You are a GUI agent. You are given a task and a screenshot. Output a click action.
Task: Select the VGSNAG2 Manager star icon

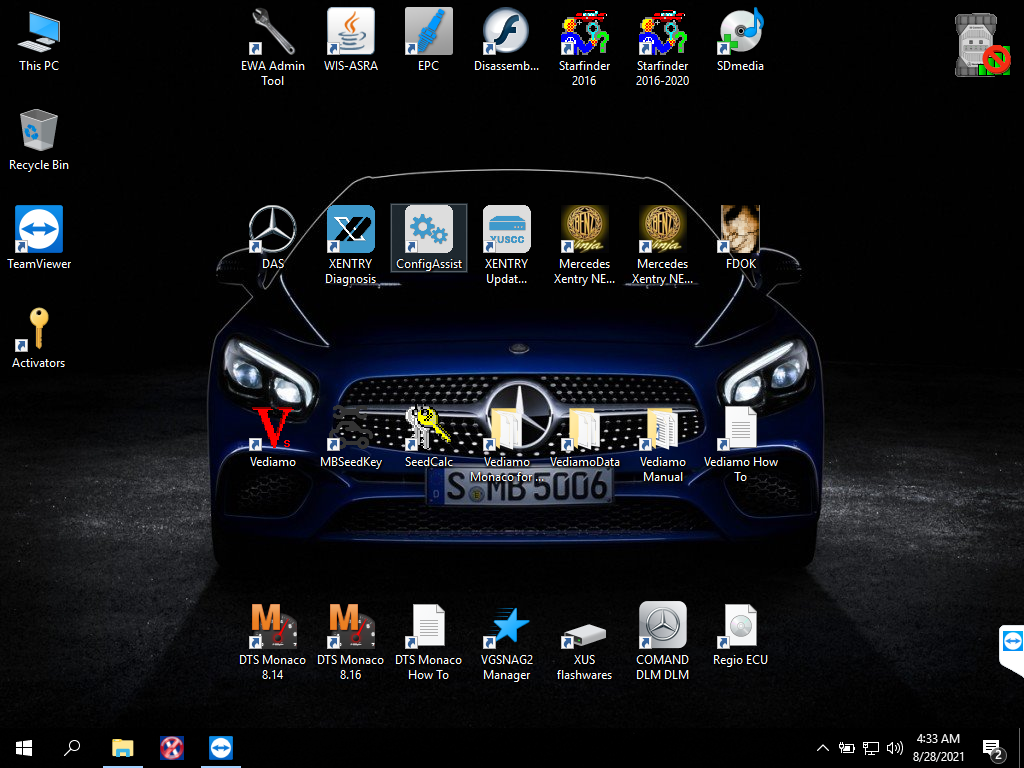(x=506, y=627)
